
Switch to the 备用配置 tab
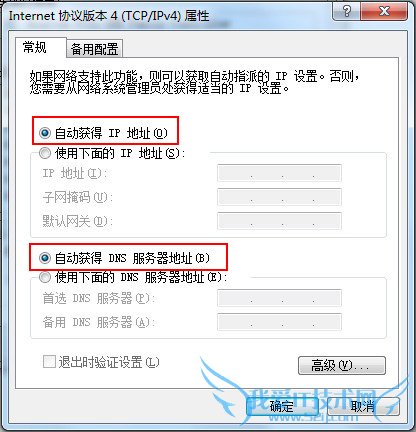pyautogui.click(x=94, y=49)
